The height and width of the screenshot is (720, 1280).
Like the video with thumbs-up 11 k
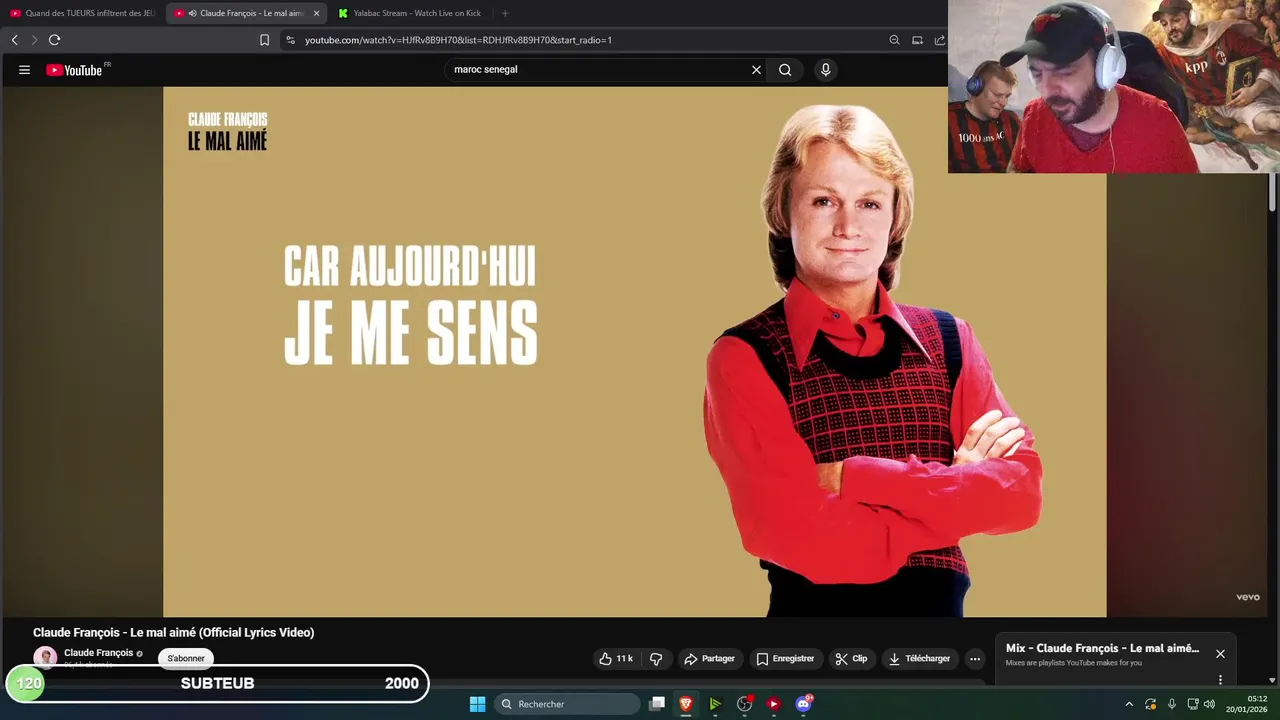pyautogui.click(x=616, y=659)
